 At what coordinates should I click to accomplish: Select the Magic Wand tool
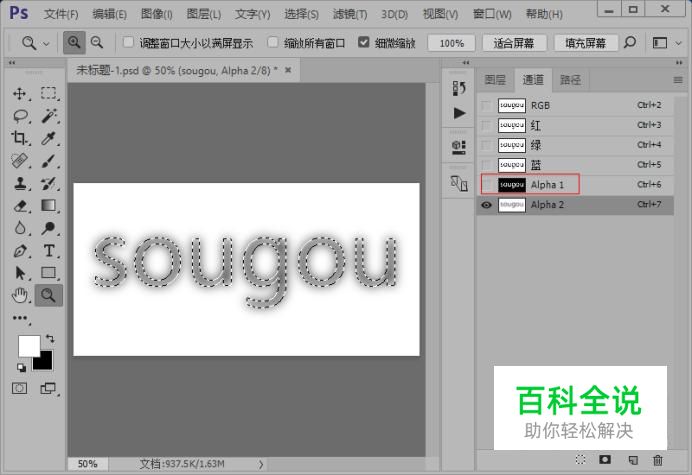(49, 116)
